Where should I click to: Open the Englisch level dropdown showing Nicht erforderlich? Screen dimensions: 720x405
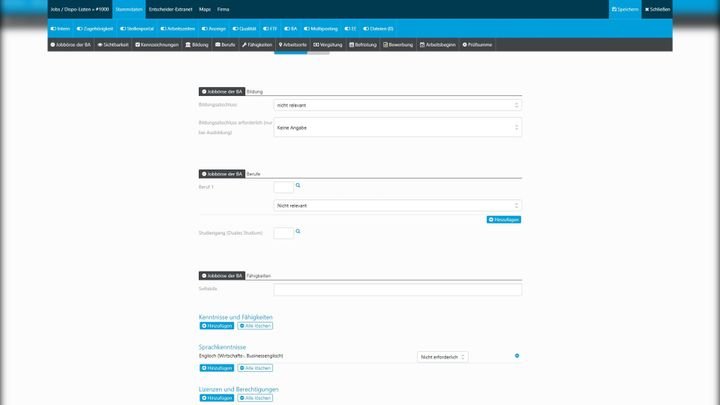(442, 356)
